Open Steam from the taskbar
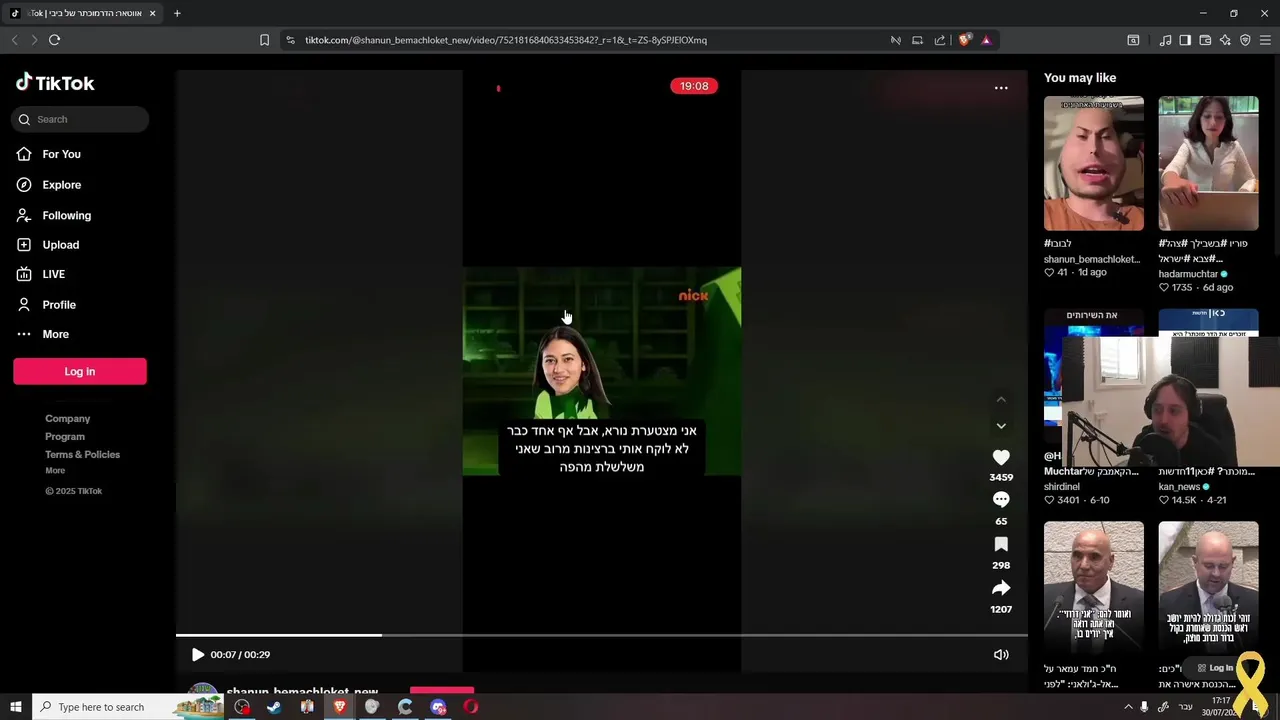1280x720 pixels. coord(274,707)
